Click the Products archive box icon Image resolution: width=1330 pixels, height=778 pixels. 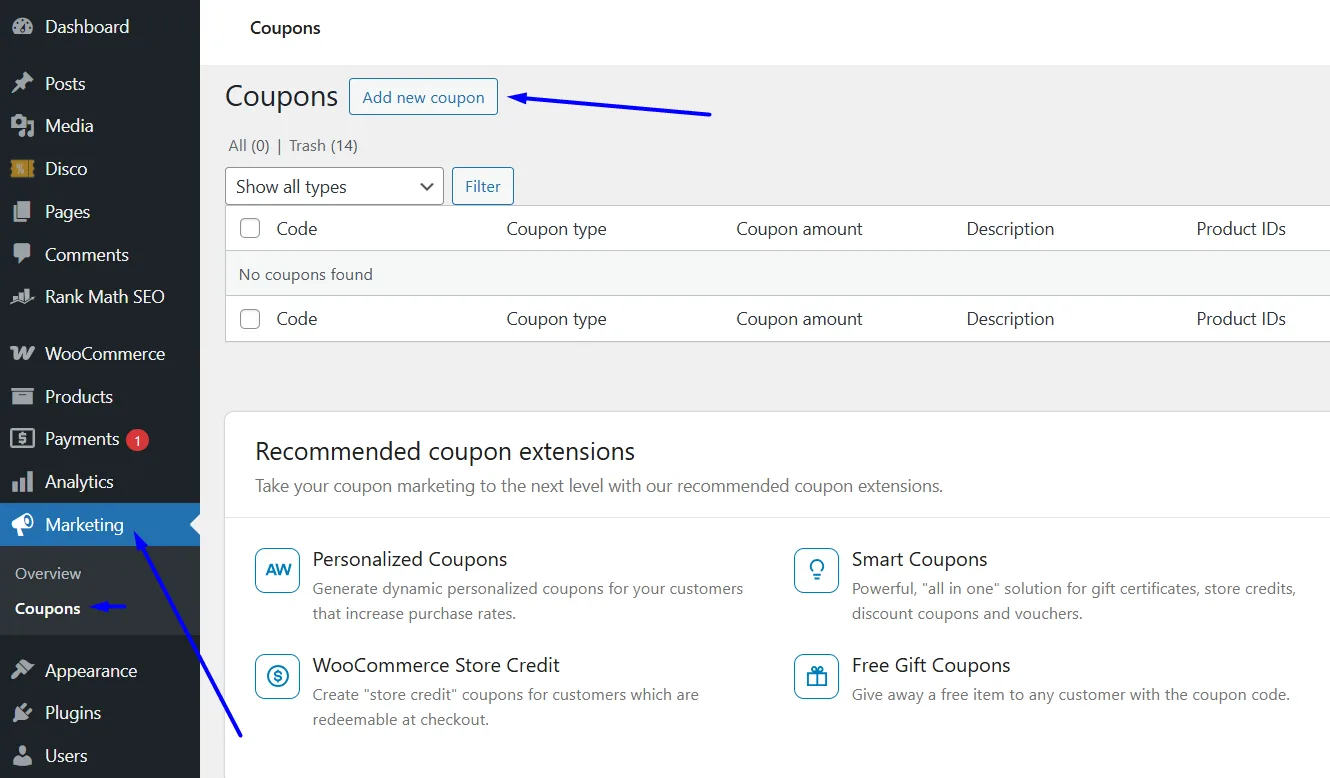point(22,397)
